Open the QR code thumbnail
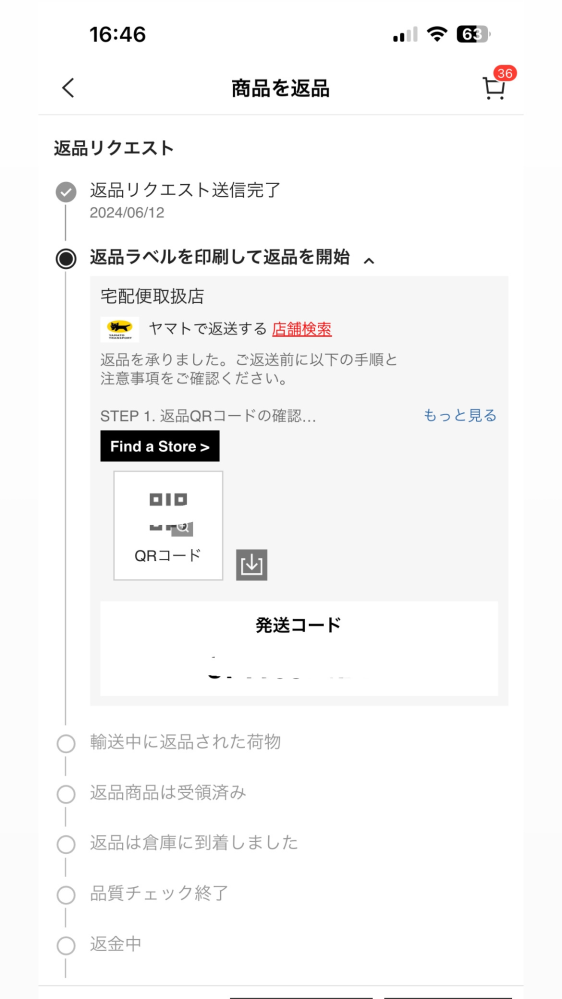The width and height of the screenshot is (562, 999). pyautogui.click(x=168, y=526)
